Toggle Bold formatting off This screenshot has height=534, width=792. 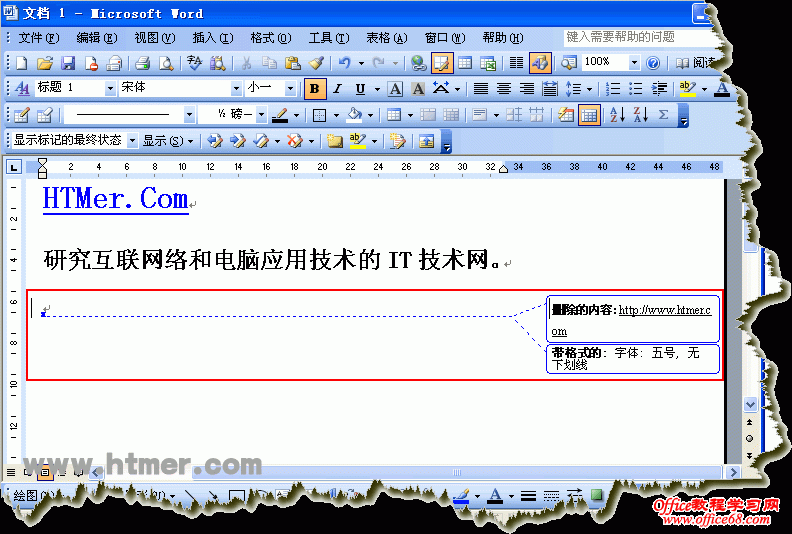(315, 89)
